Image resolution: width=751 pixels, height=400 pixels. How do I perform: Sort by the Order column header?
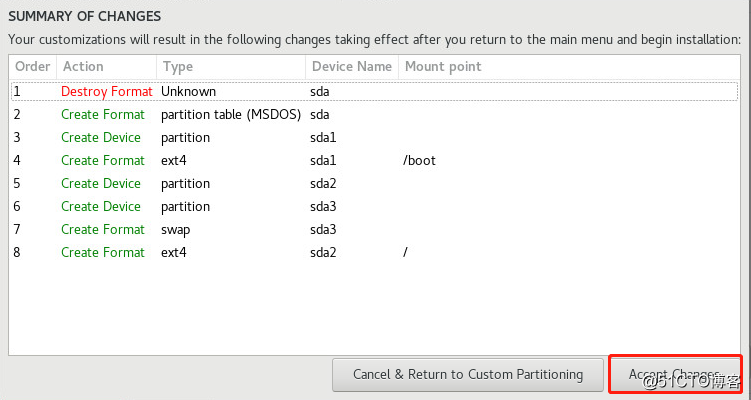click(x=33, y=67)
